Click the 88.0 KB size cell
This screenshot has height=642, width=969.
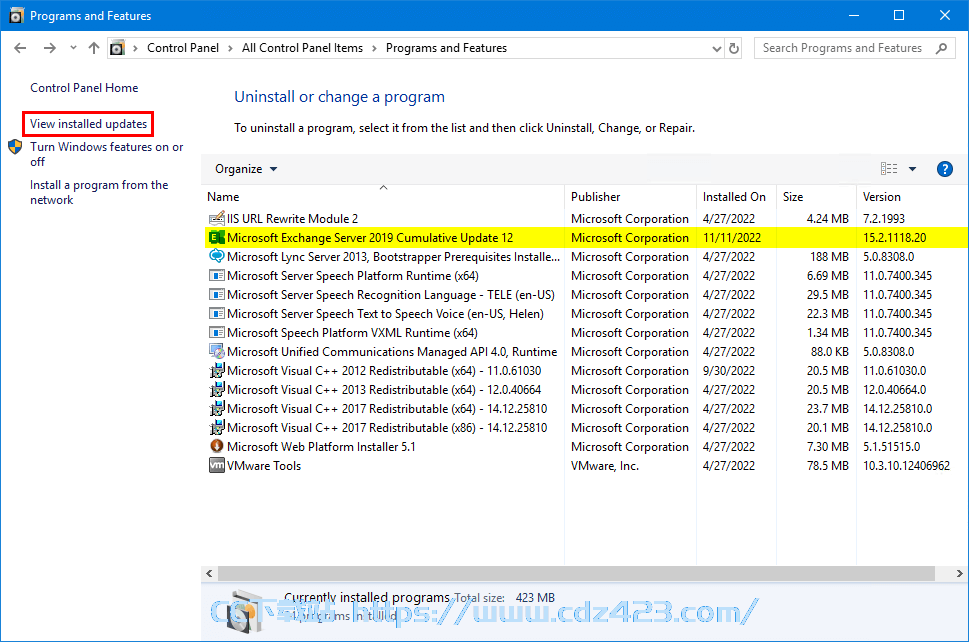click(830, 352)
